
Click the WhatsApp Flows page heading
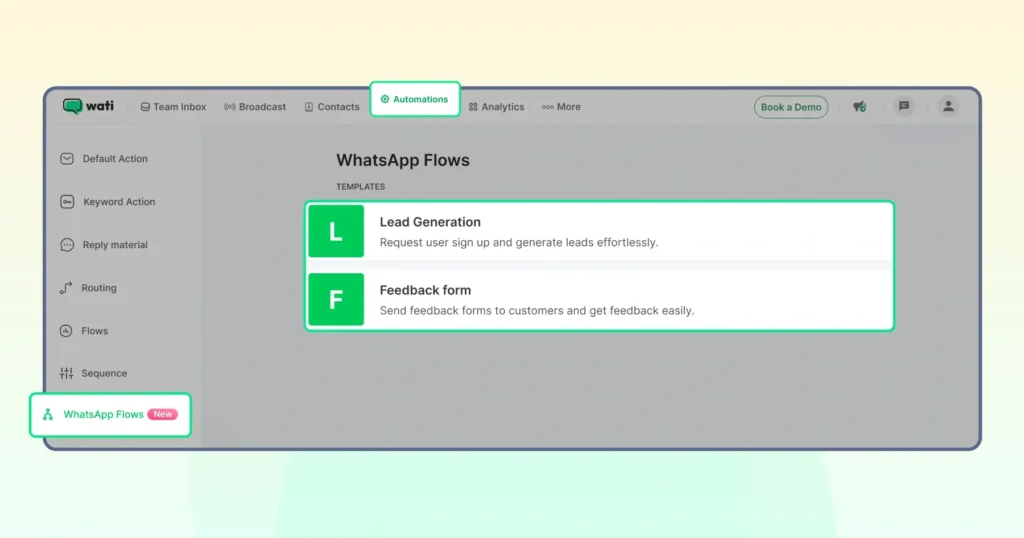coord(402,160)
